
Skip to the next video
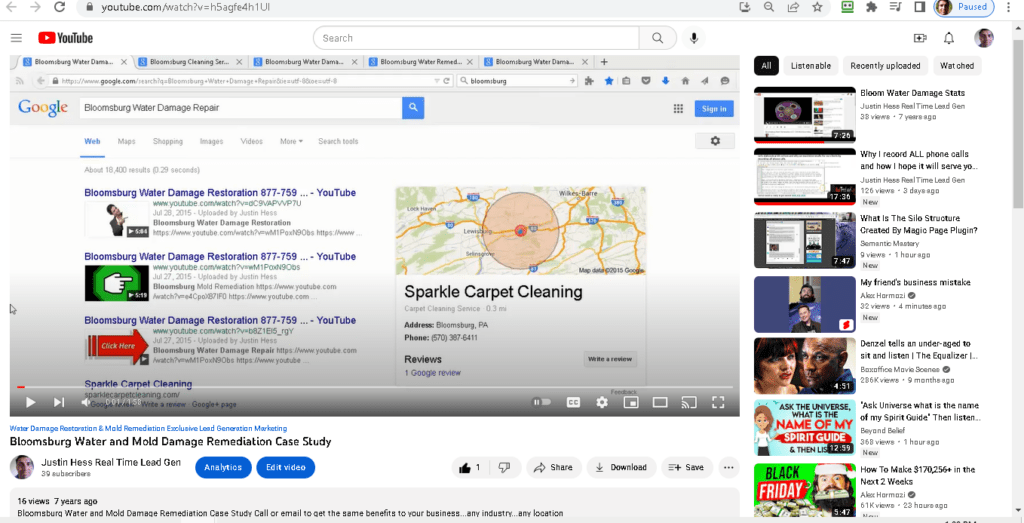(x=59, y=402)
